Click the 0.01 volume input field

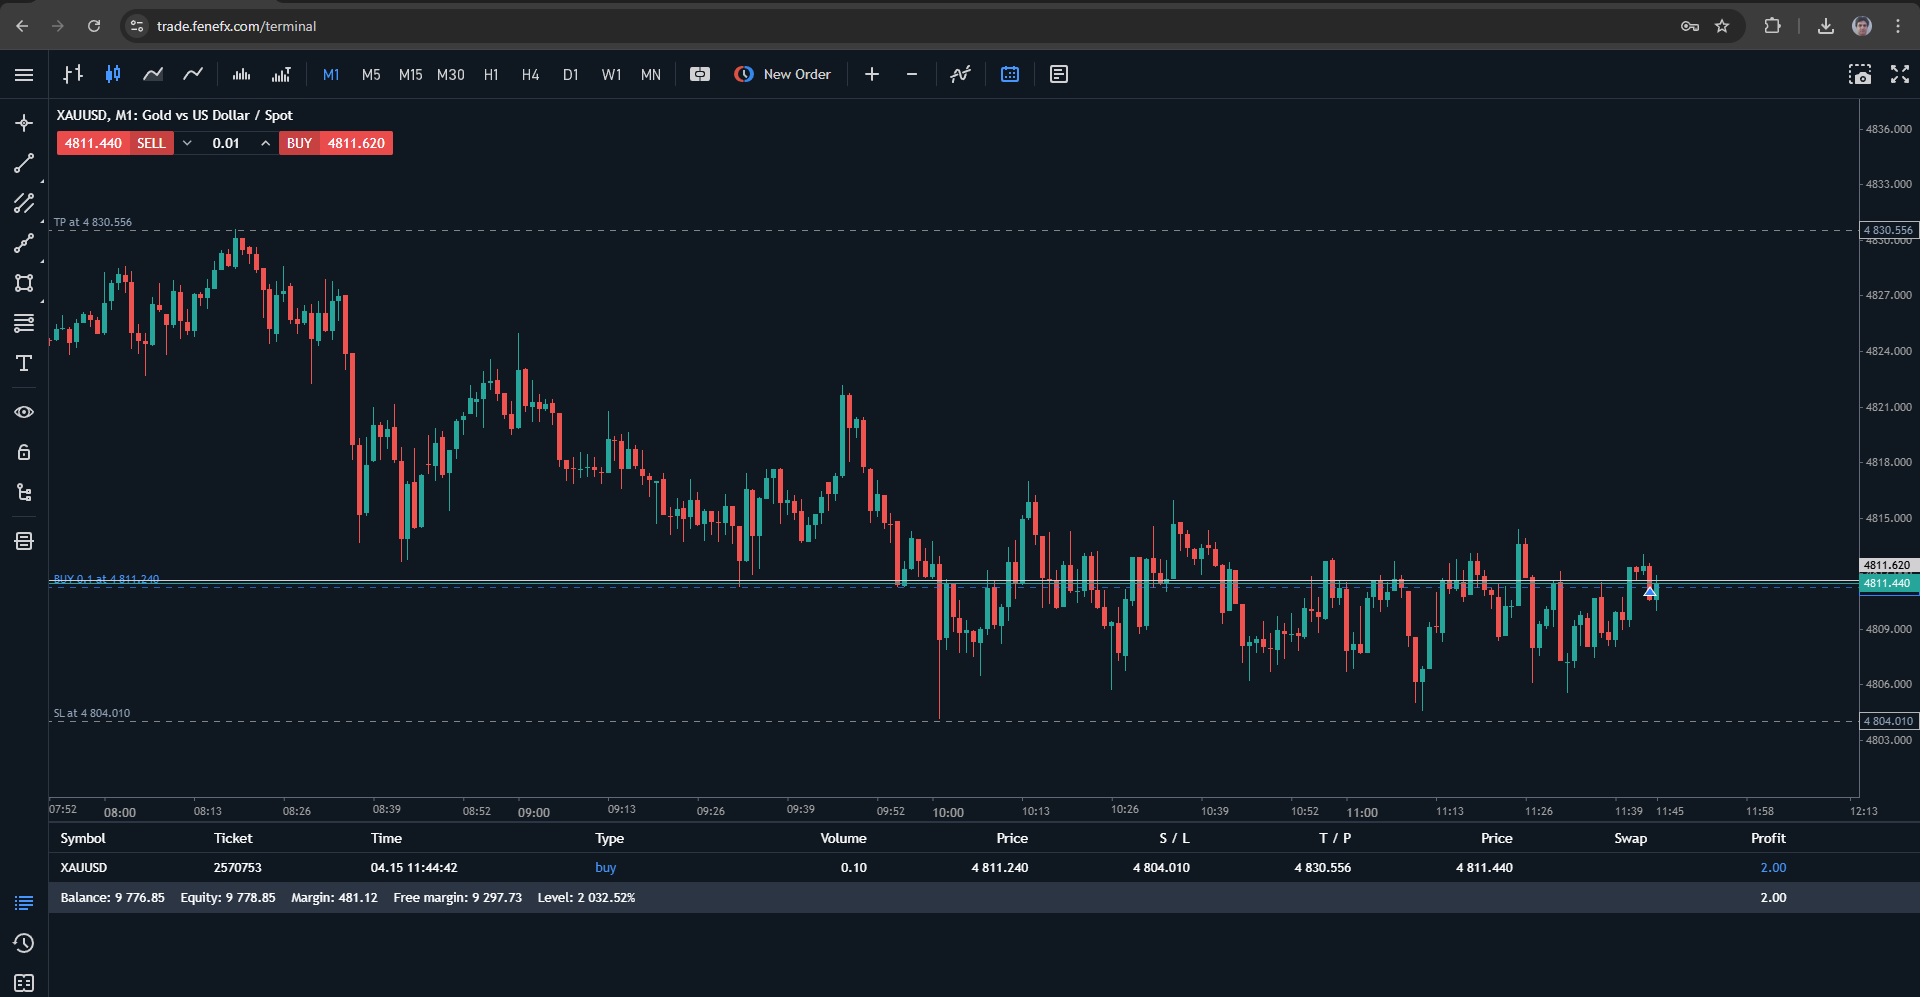[x=226, y=143]
